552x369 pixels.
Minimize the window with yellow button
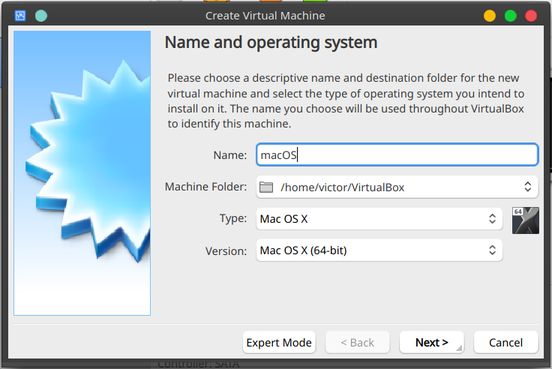coord(490,16)
